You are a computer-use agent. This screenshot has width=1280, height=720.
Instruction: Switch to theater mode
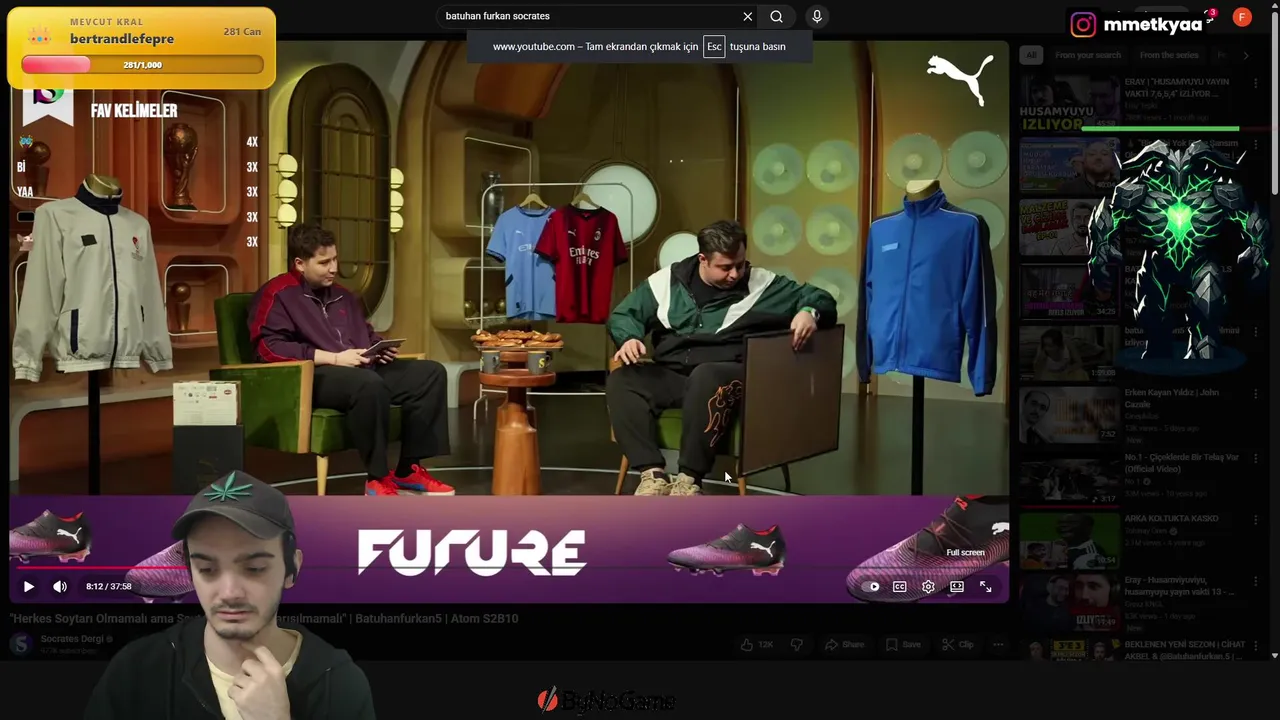[957, 587]
